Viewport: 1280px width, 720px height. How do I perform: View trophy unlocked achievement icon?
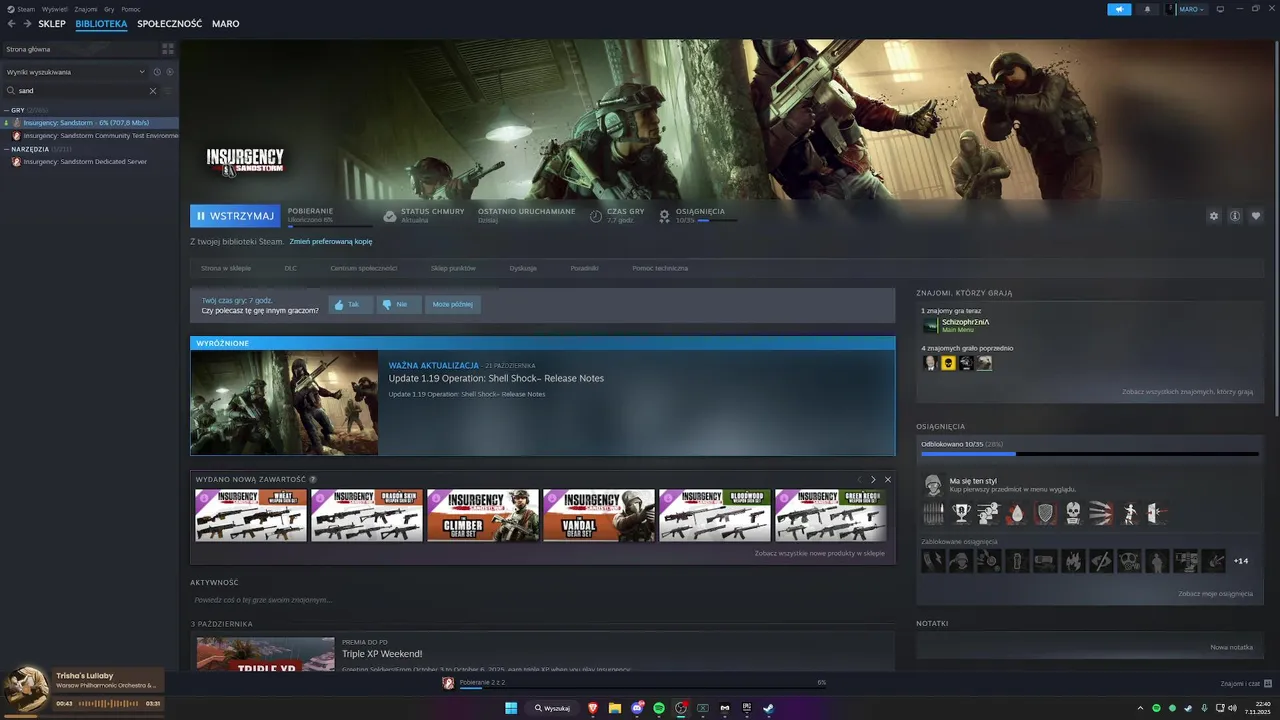pos(961,514)
